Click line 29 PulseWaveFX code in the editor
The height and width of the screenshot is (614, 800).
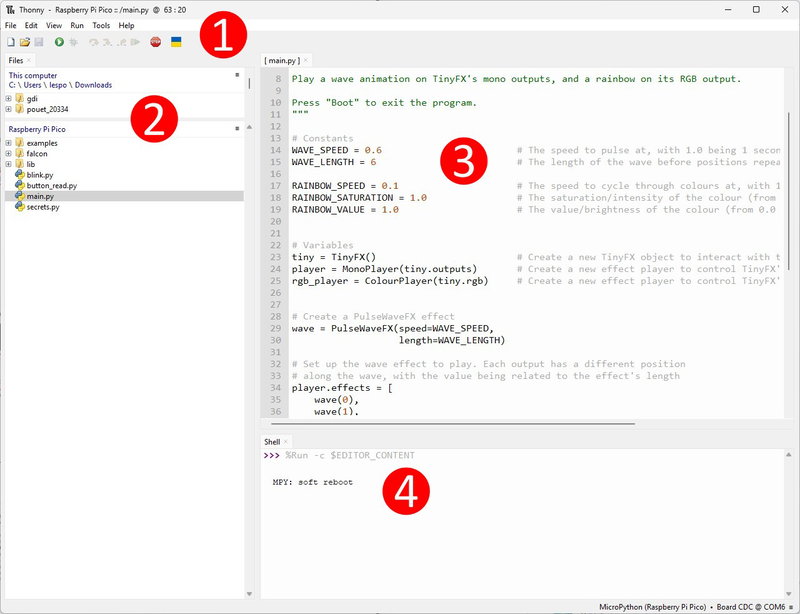click(x=393, y=328)
